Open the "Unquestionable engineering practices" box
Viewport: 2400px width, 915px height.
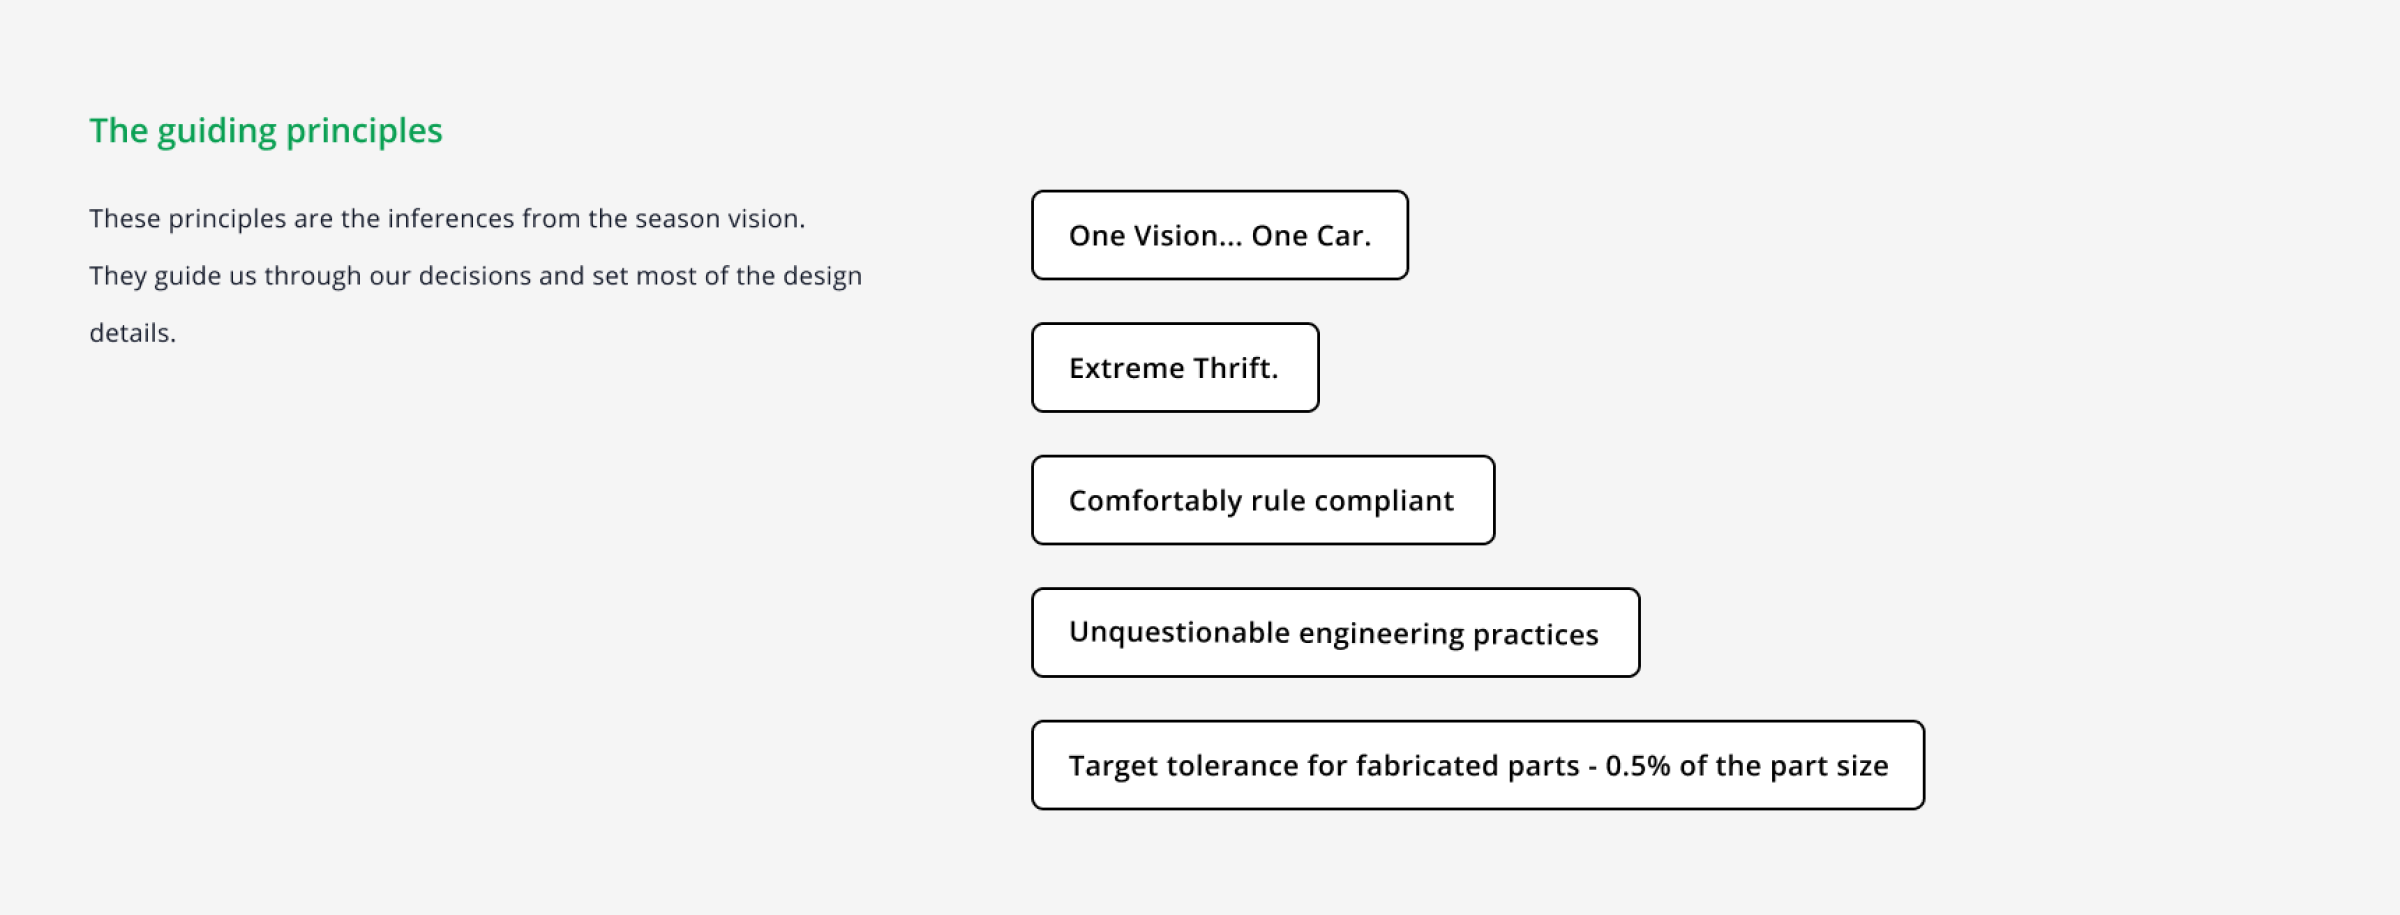point(1334,633)
